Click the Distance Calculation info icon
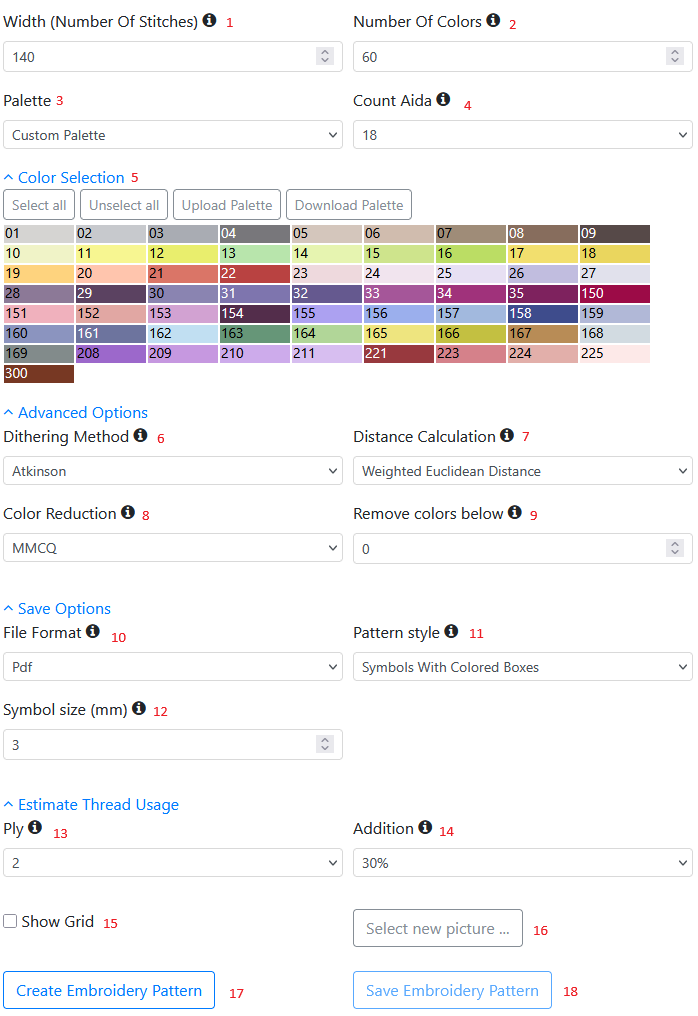 click(507, 435)
